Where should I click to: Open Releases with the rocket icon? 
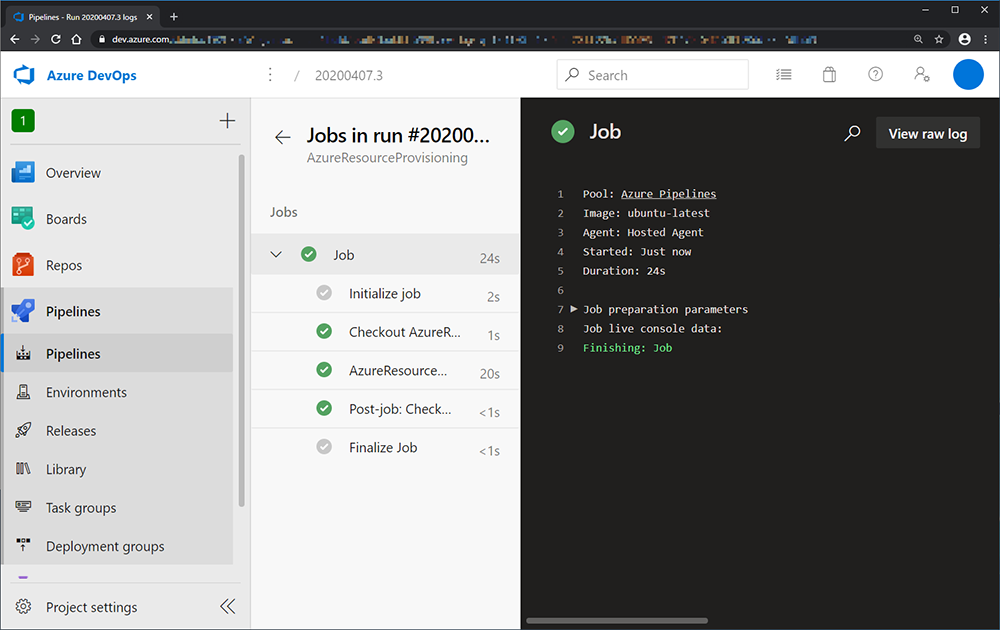click(x=71, y=430)
